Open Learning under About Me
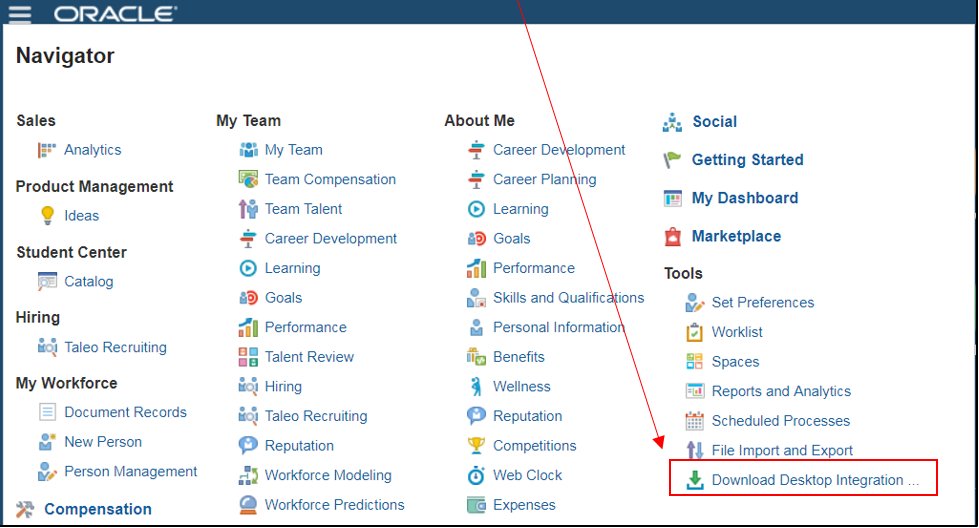The width and height of the screenshot is (979, 528). pyautogui.click(x=521, y=209)
